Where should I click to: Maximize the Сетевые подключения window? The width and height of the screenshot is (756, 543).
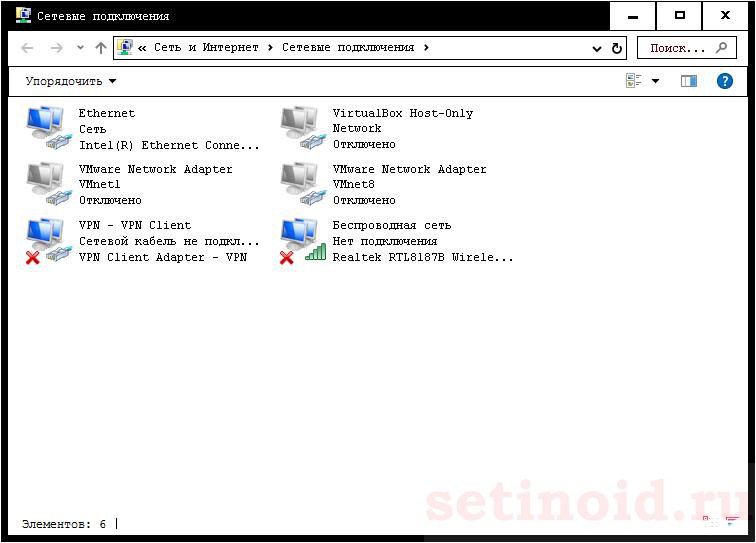click(679, 16)
